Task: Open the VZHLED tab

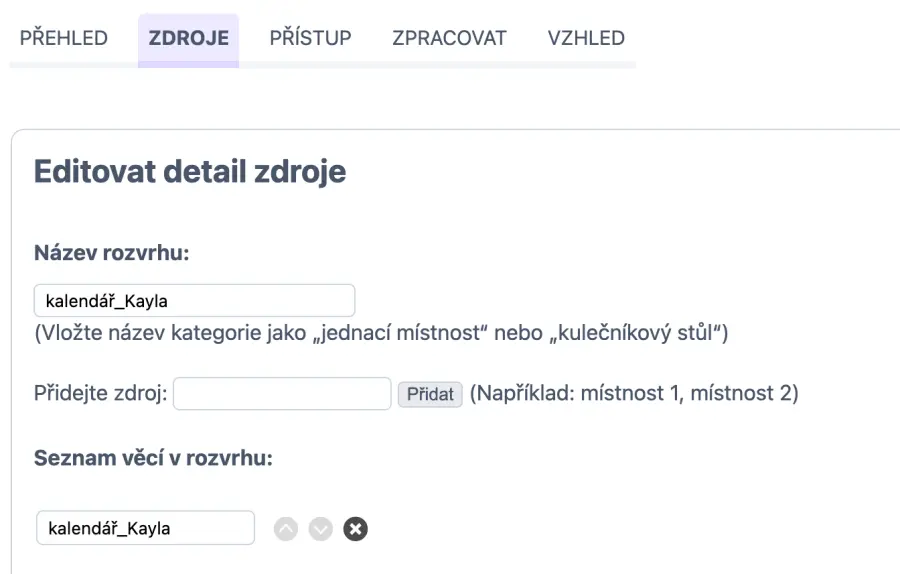Action: (x=586, y=38)
